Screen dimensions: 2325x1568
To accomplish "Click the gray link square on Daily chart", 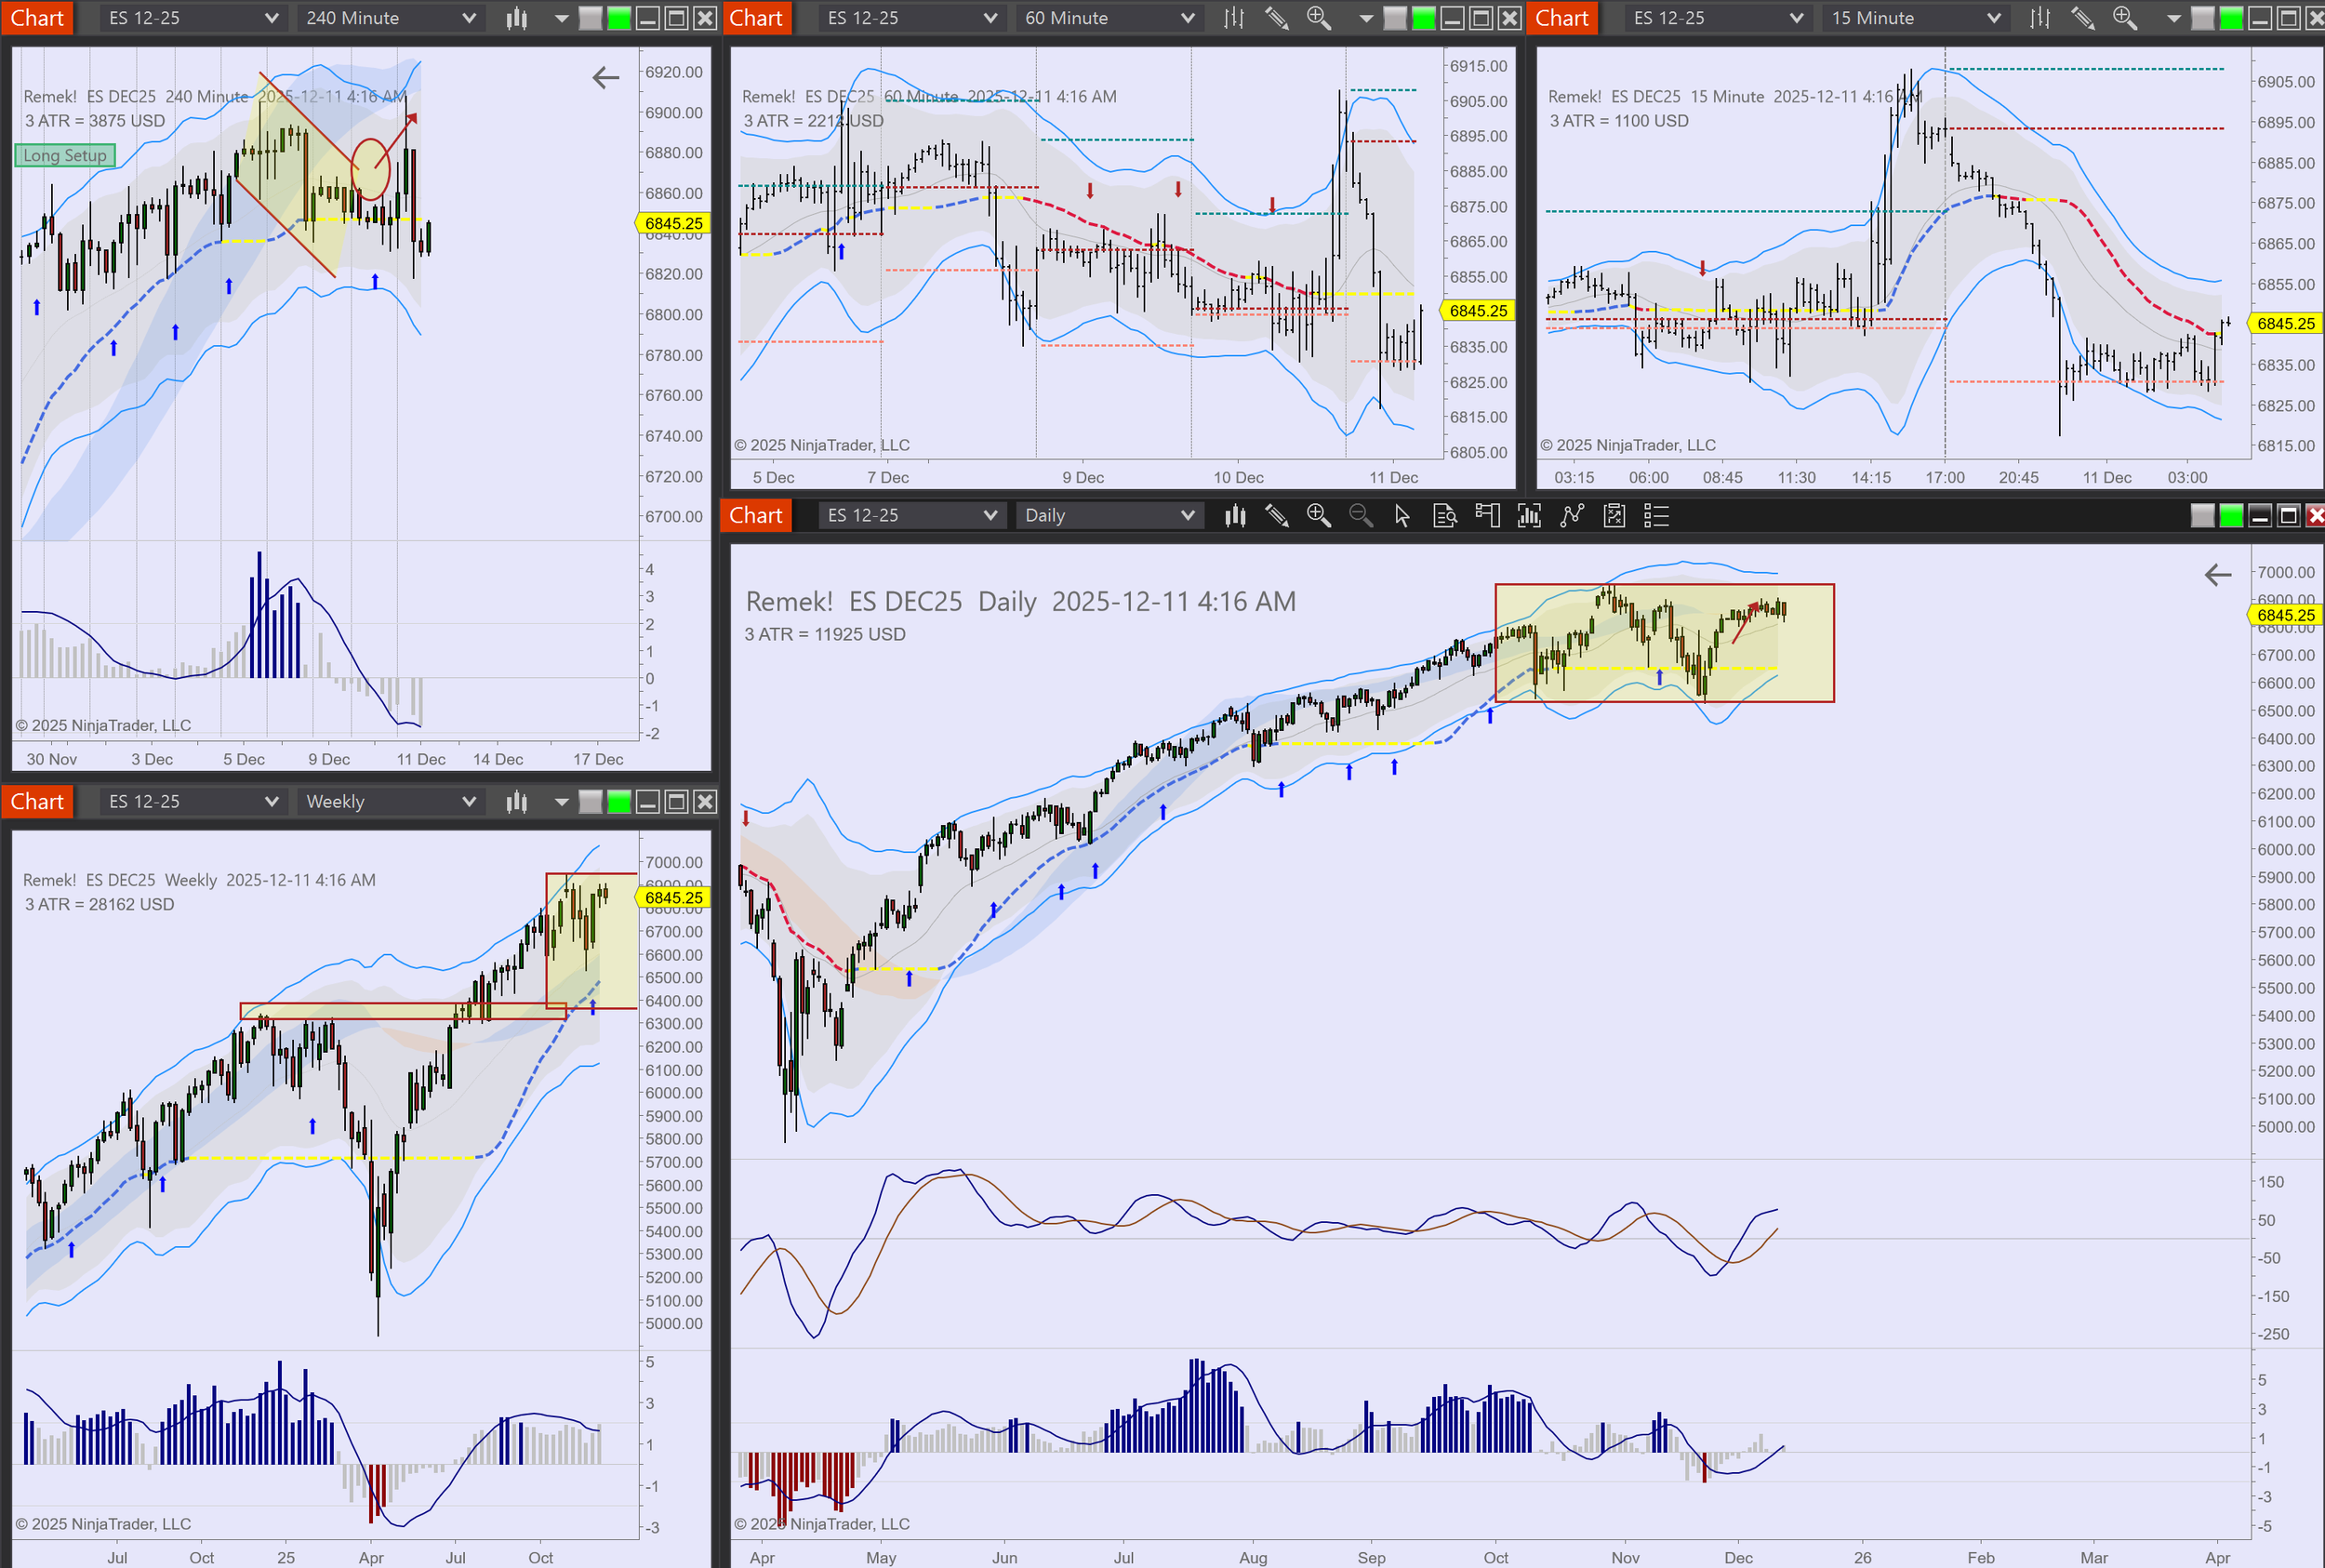I will coord(2202,515).
